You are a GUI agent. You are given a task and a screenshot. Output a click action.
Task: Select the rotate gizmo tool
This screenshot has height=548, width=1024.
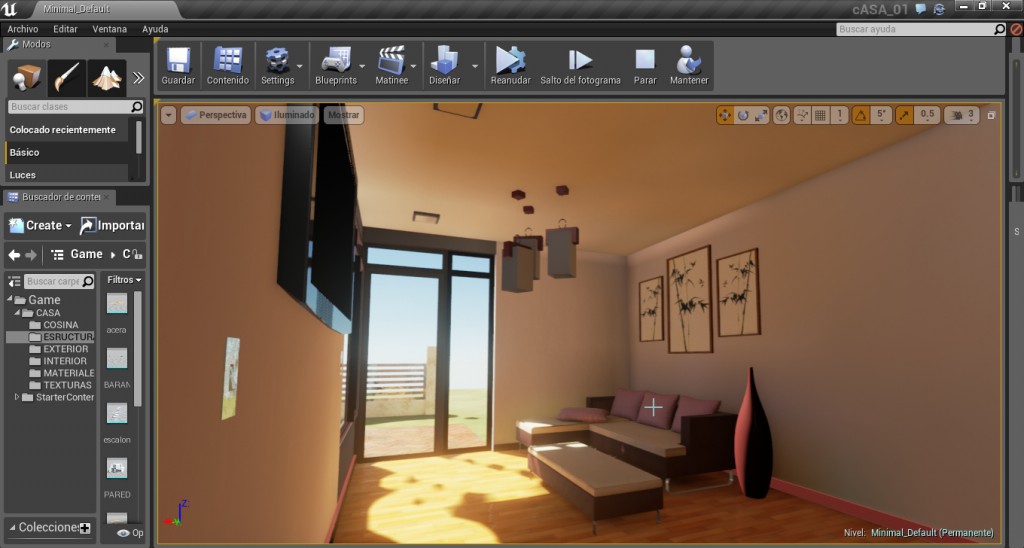pyautogui.click(x=743, y=116)
